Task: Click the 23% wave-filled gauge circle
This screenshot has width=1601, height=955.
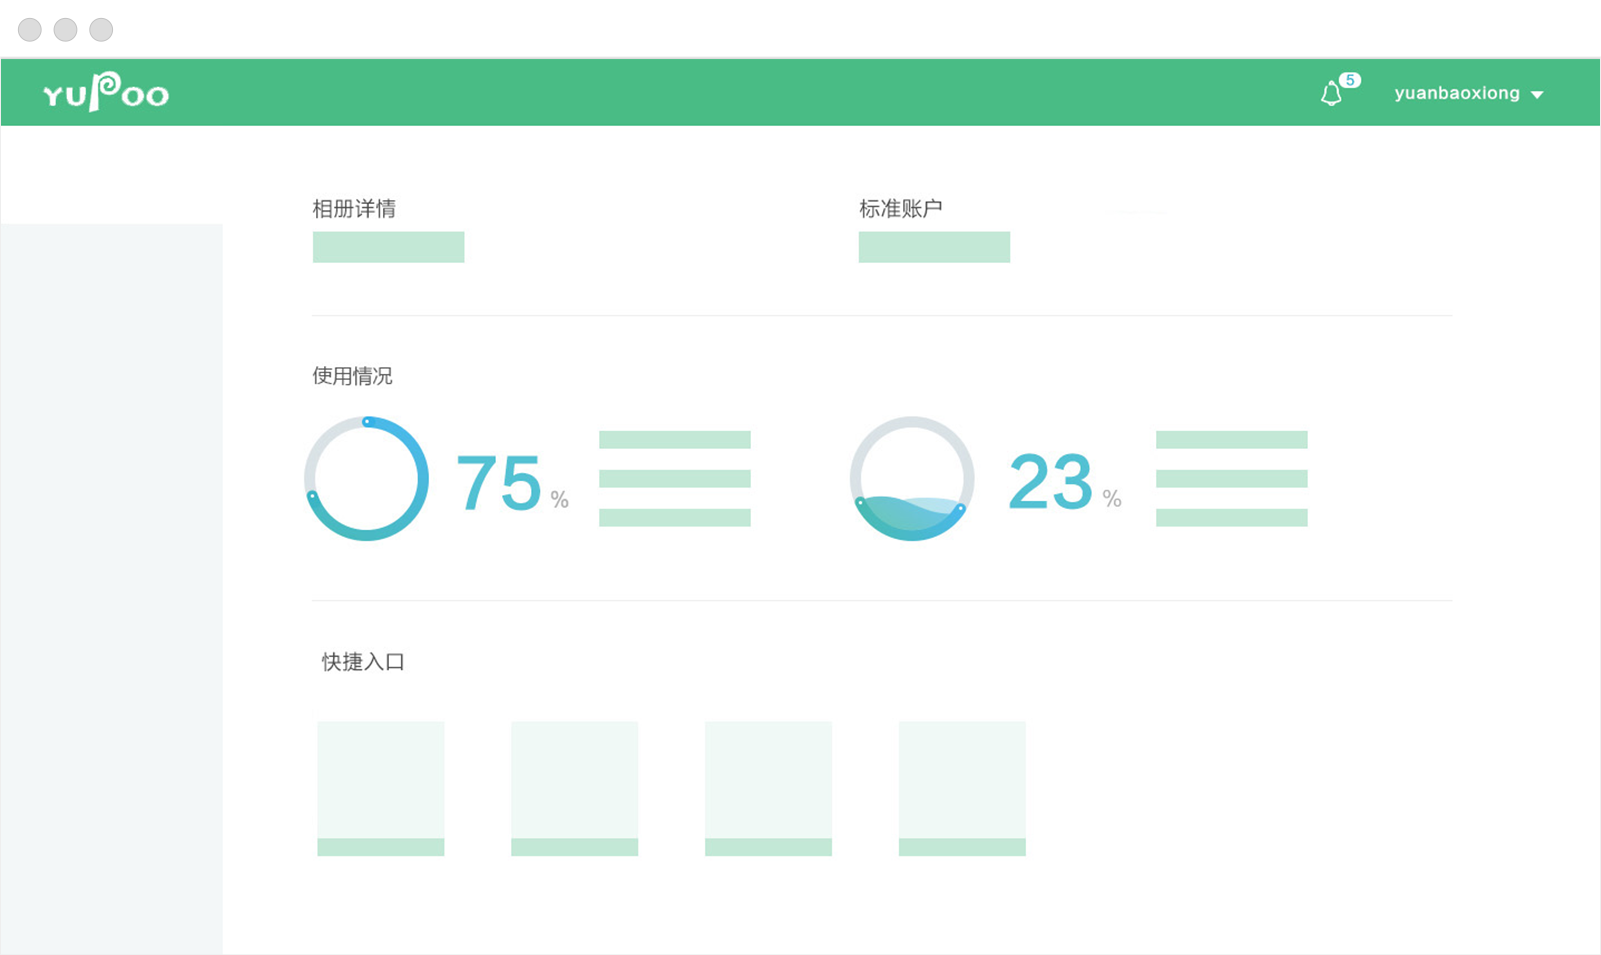Action: point(912,479)
